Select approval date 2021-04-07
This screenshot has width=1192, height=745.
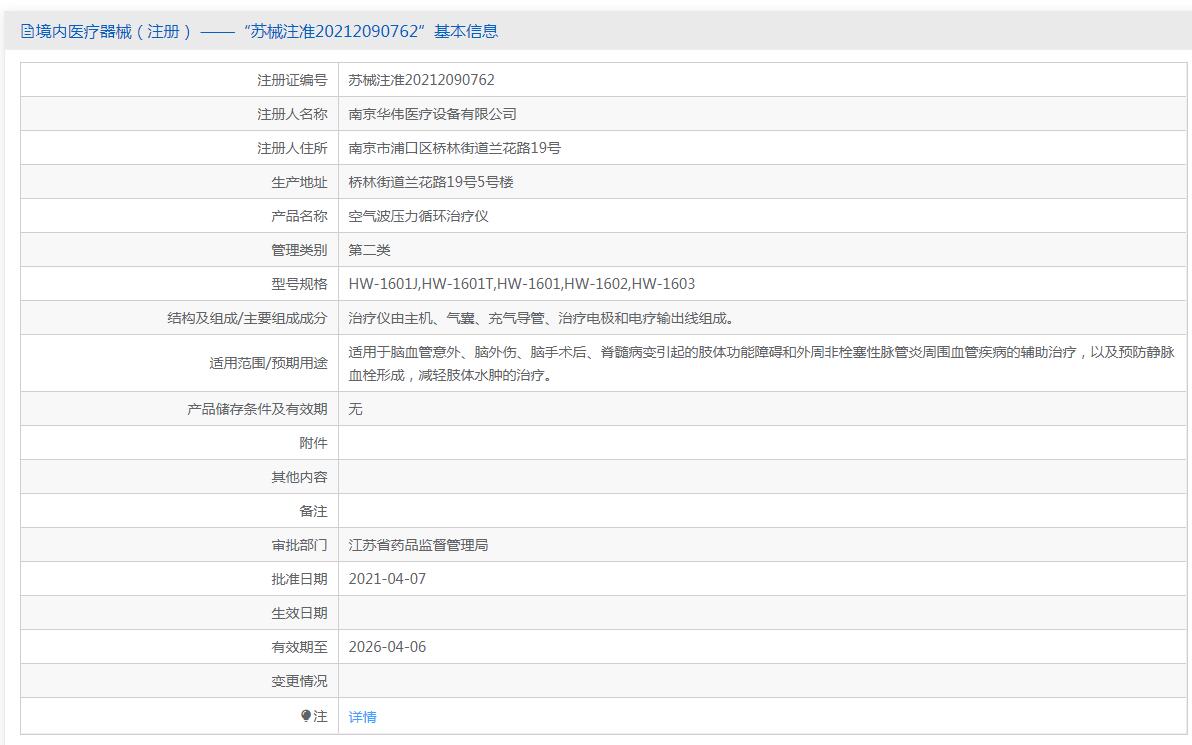(387, 579)
